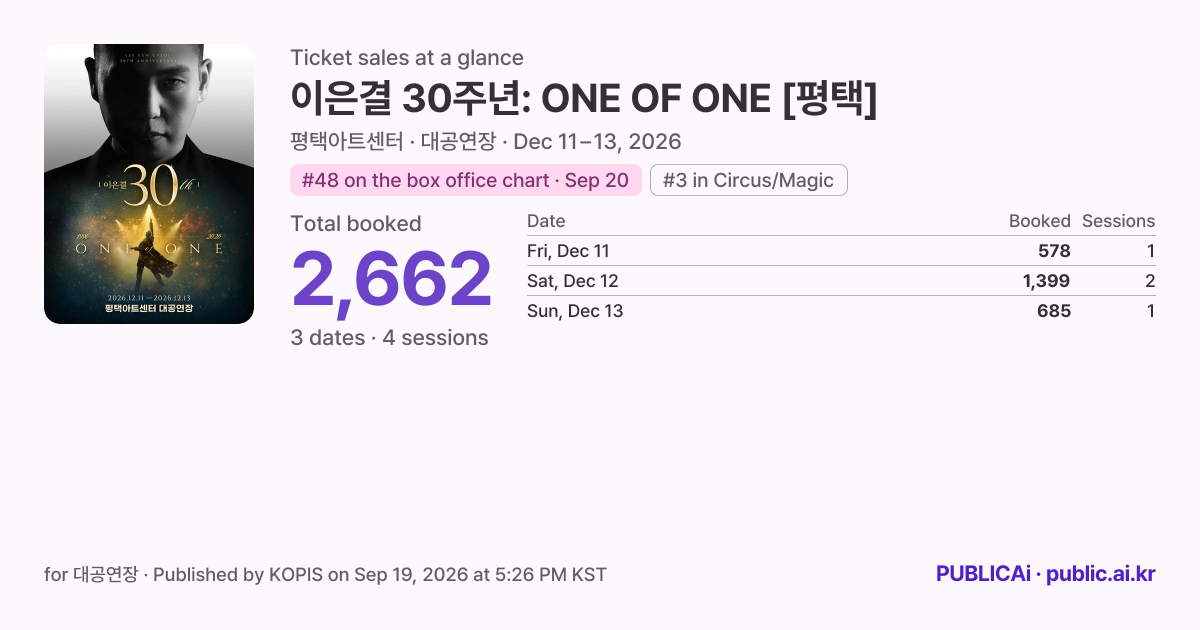
Task: Select the #3 in Circus/Magic badge
Action: tap(749, 180)
